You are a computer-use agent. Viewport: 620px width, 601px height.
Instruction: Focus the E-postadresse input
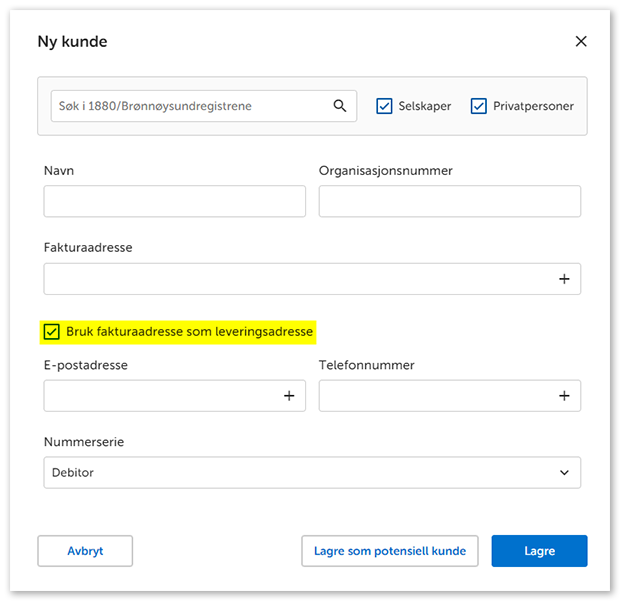(x=158, y=396)
